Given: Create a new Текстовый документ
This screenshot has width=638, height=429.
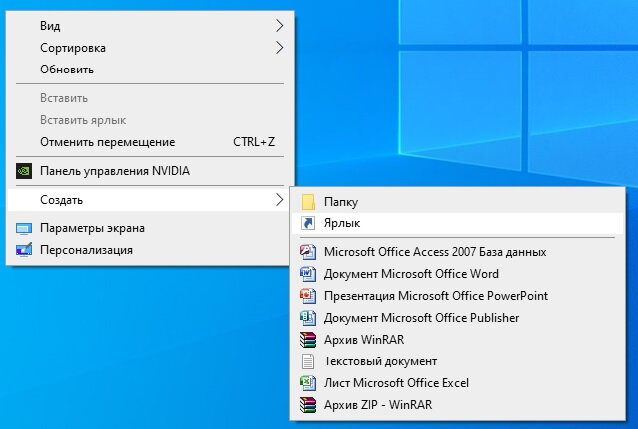Looking at the screenshot, I should [x=457, y=361].
